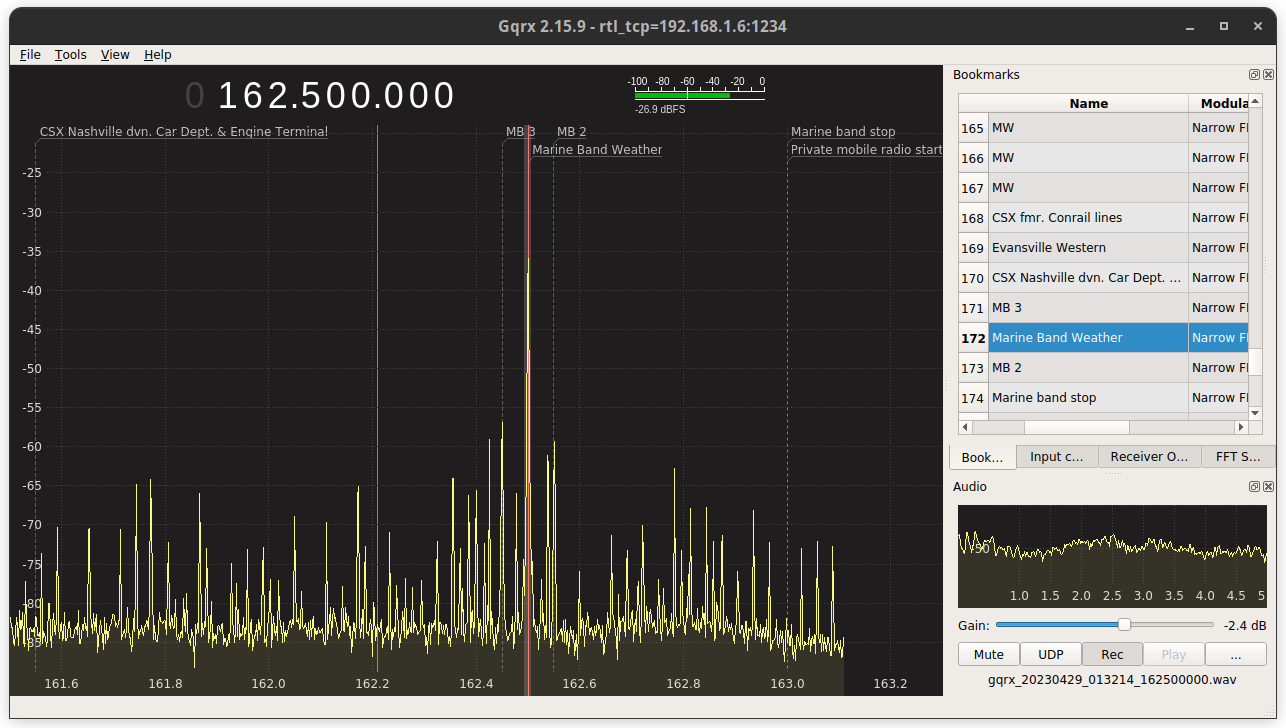The height and width of the screenshot is (728, 1286).
Task: Open the FFT Settings tab
Action: [1238, 456]
